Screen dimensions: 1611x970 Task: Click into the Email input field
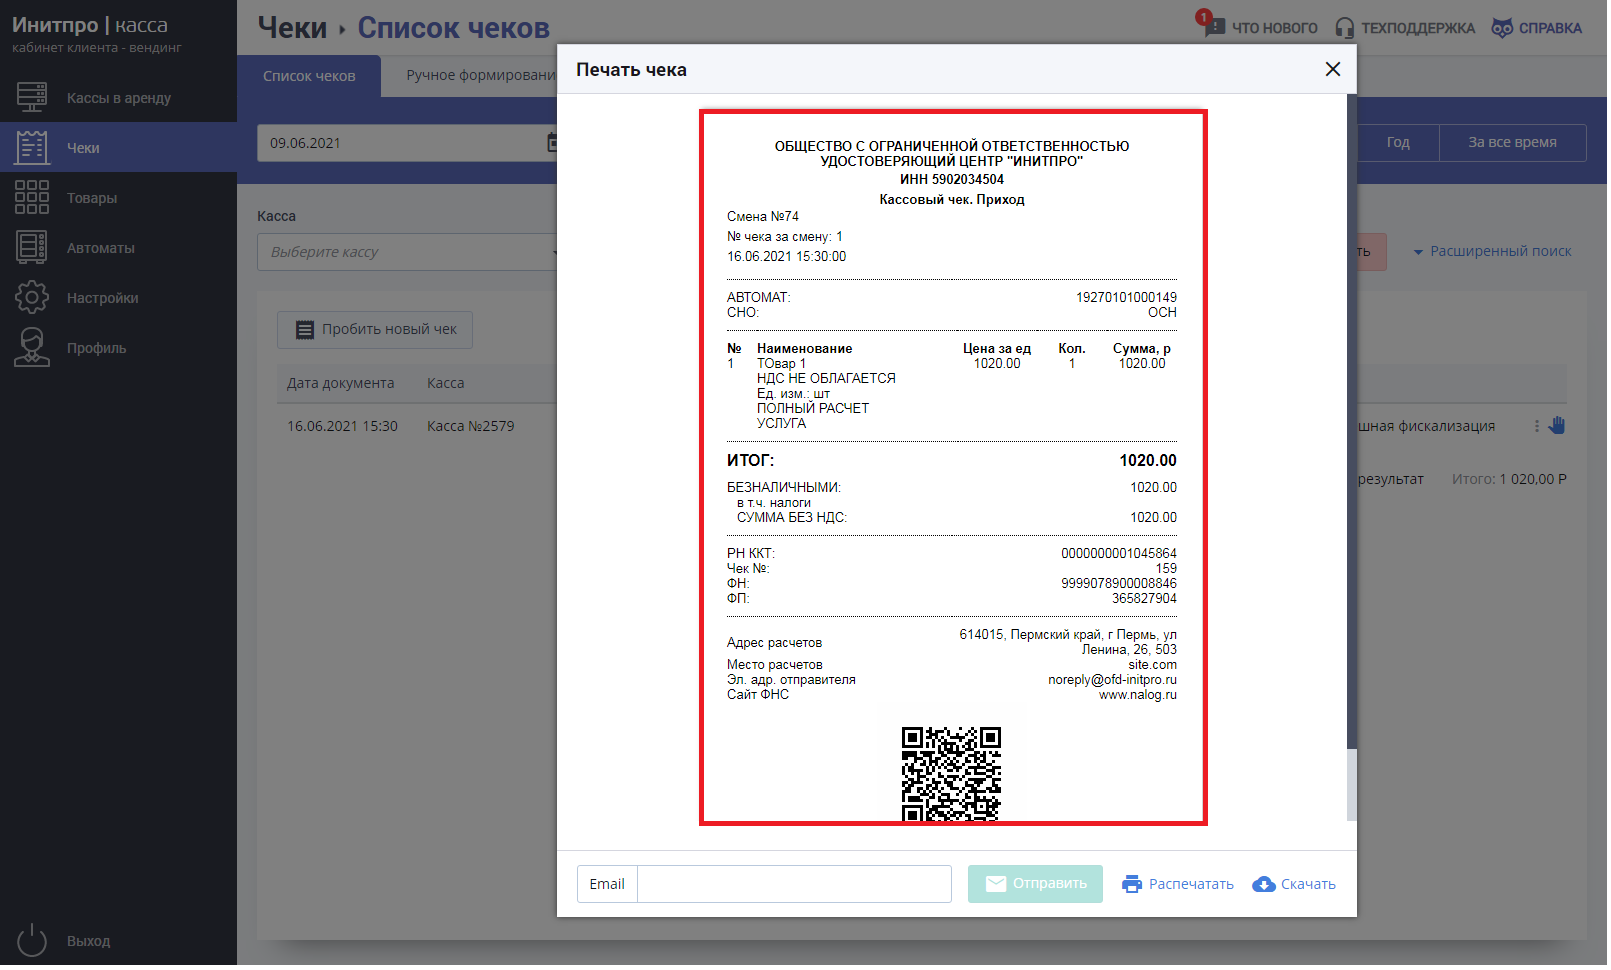click(794, 884)
